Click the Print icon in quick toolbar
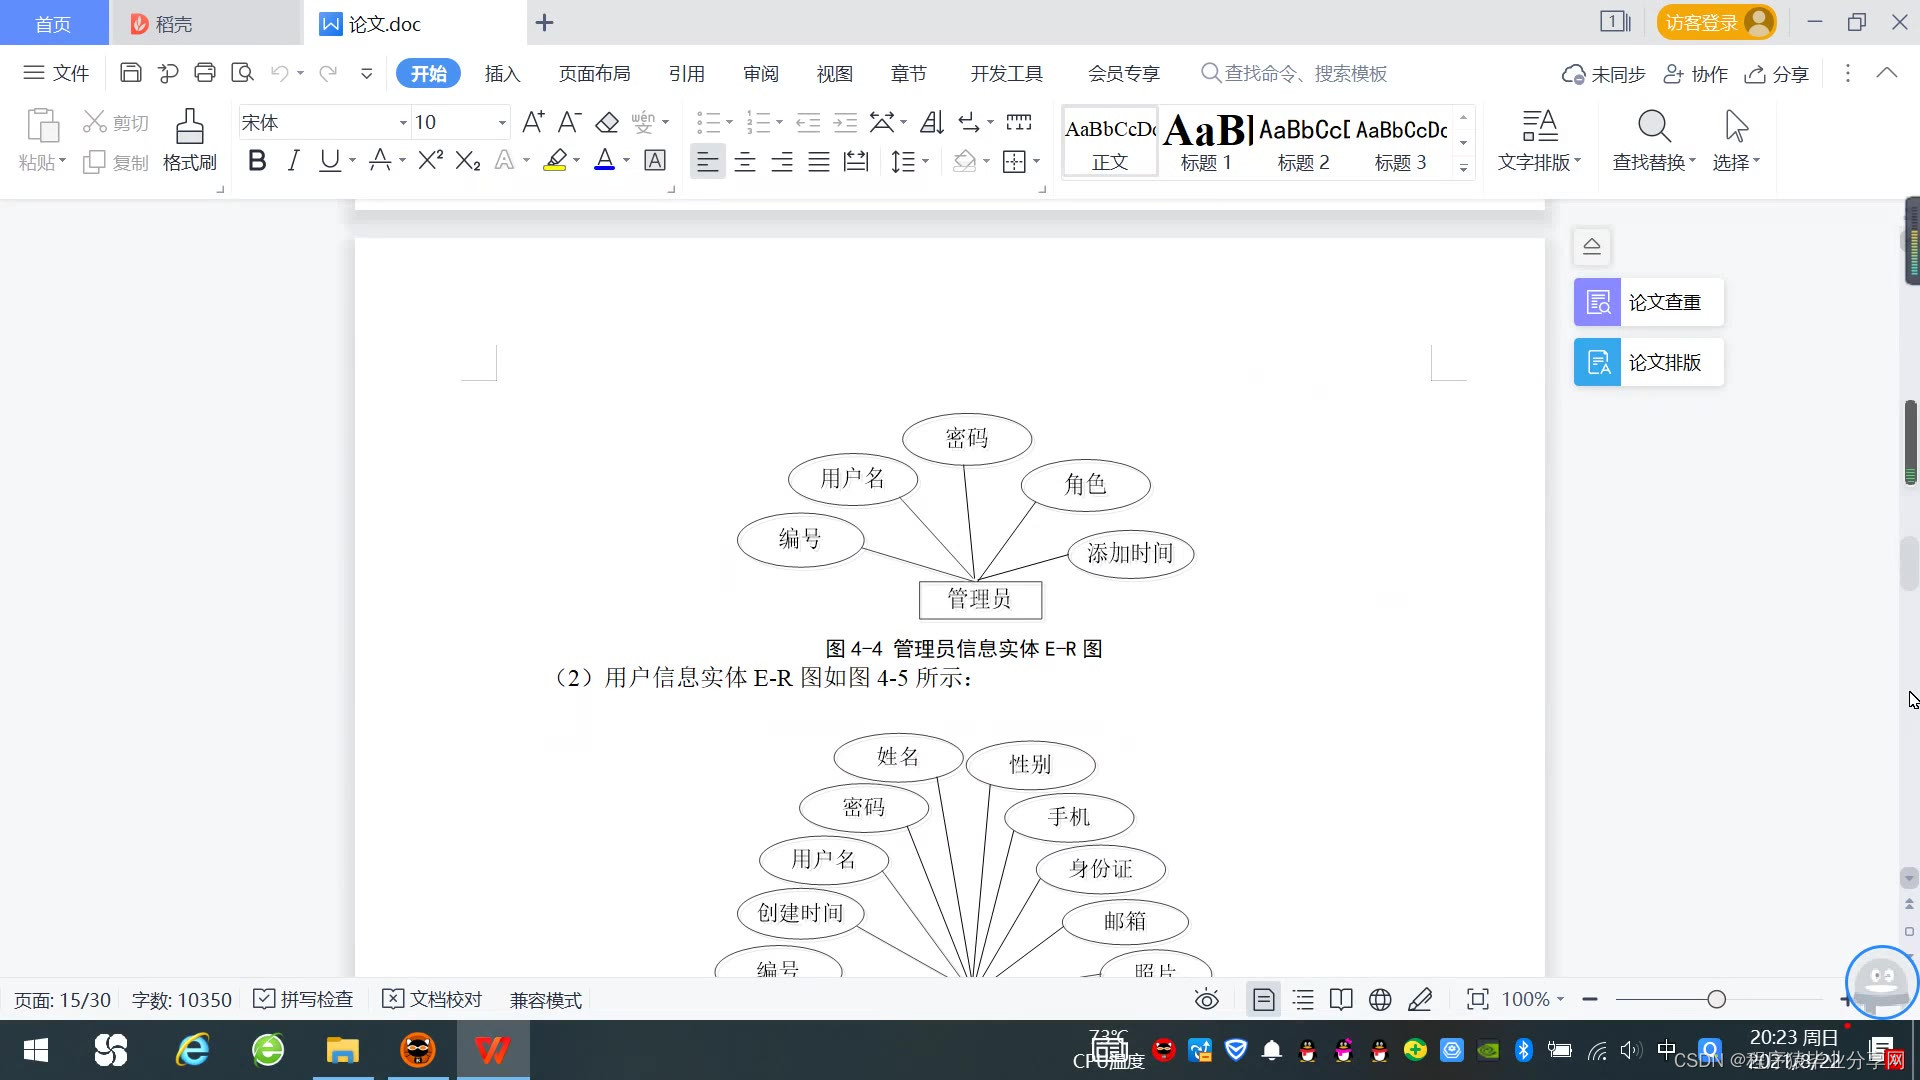The image size is (1920, 1080). [x=205, y=73]
